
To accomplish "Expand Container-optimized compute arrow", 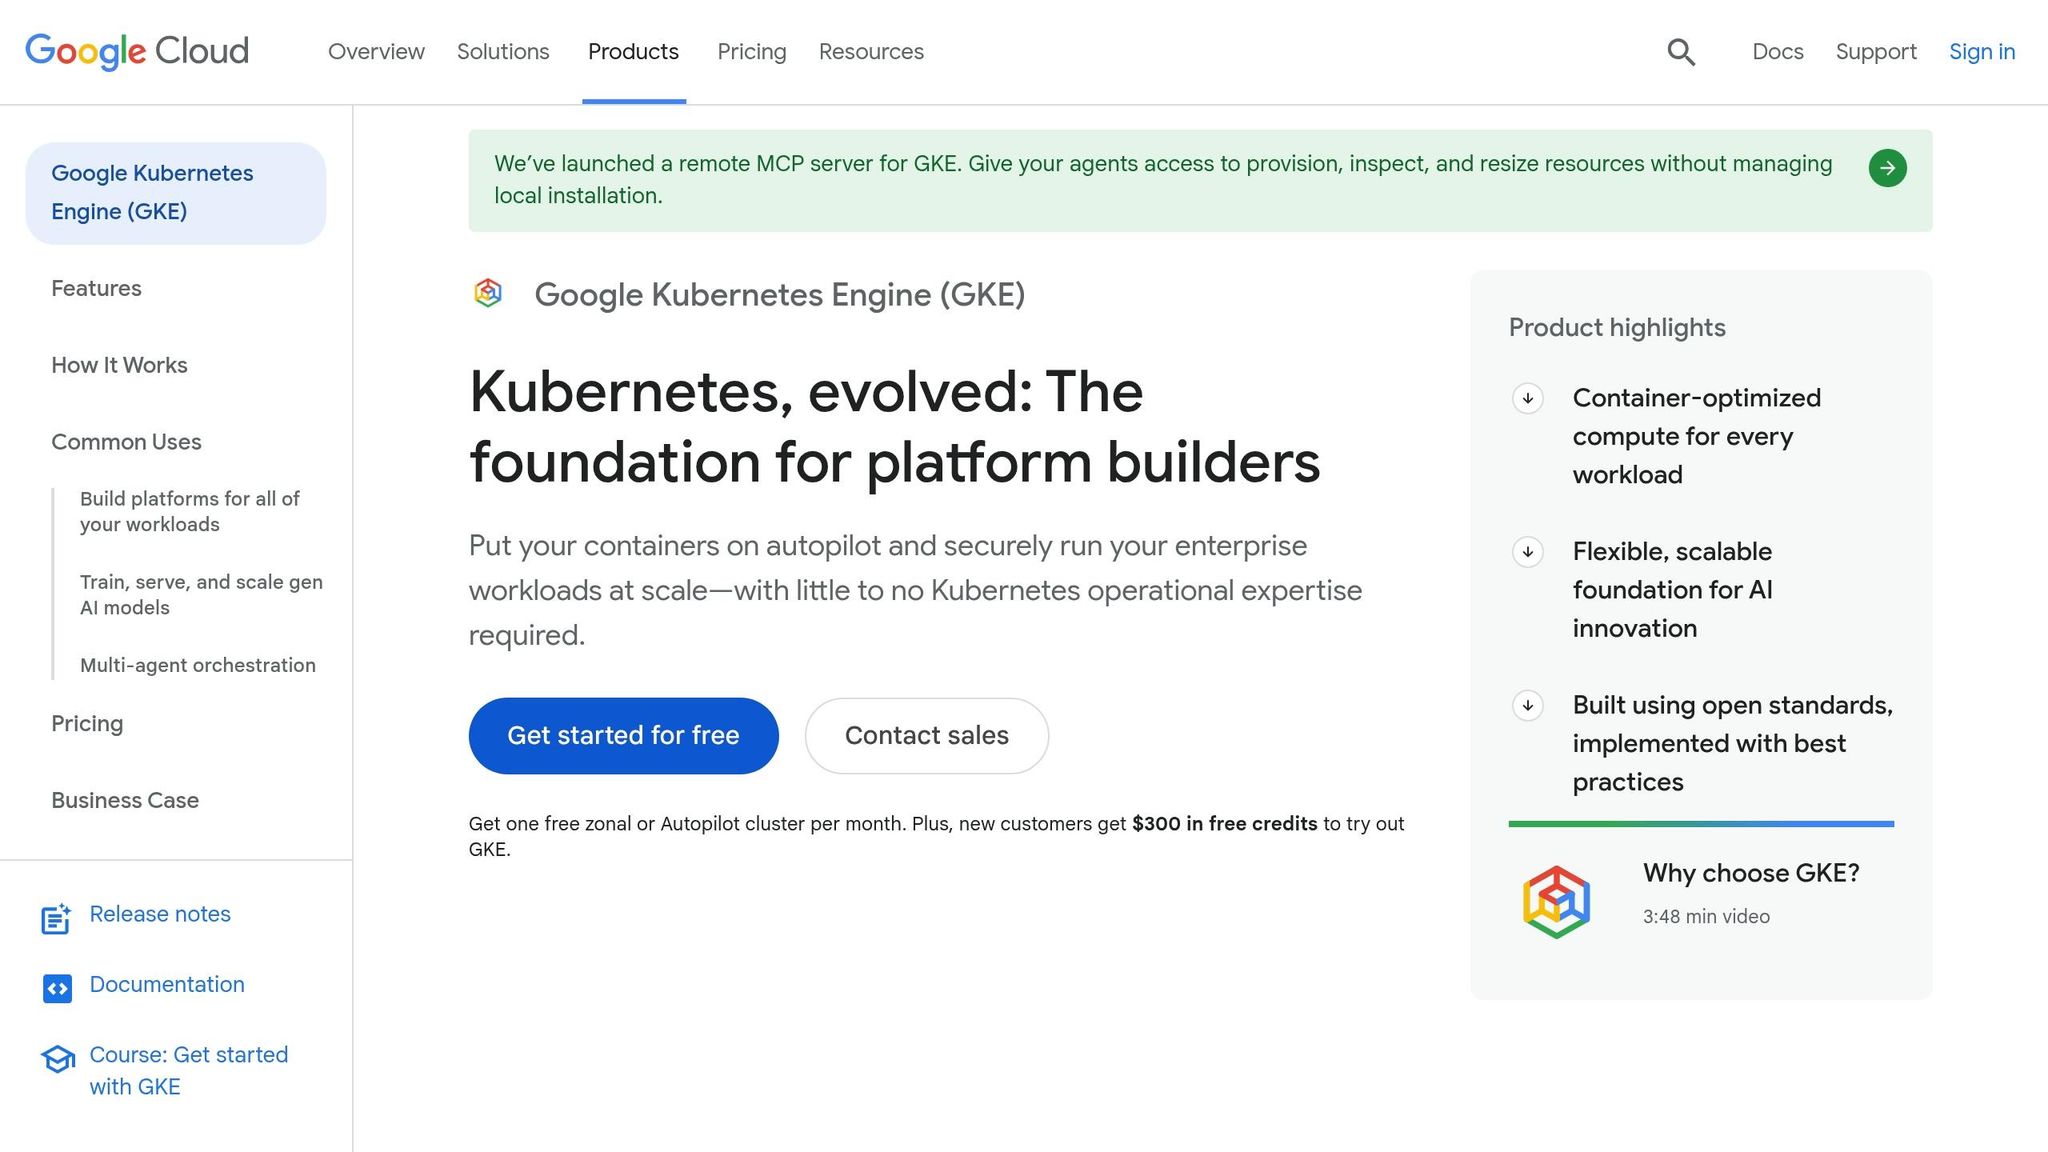I will pyautogui.click(x=1527, y=398).
